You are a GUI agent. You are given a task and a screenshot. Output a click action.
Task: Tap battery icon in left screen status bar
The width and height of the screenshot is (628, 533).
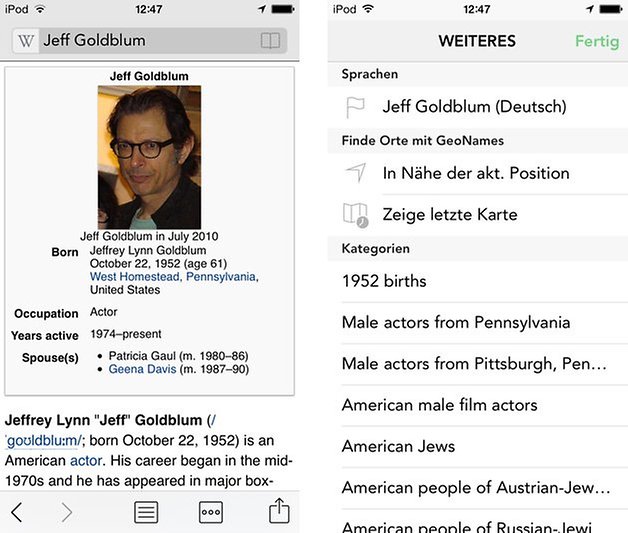283,9
